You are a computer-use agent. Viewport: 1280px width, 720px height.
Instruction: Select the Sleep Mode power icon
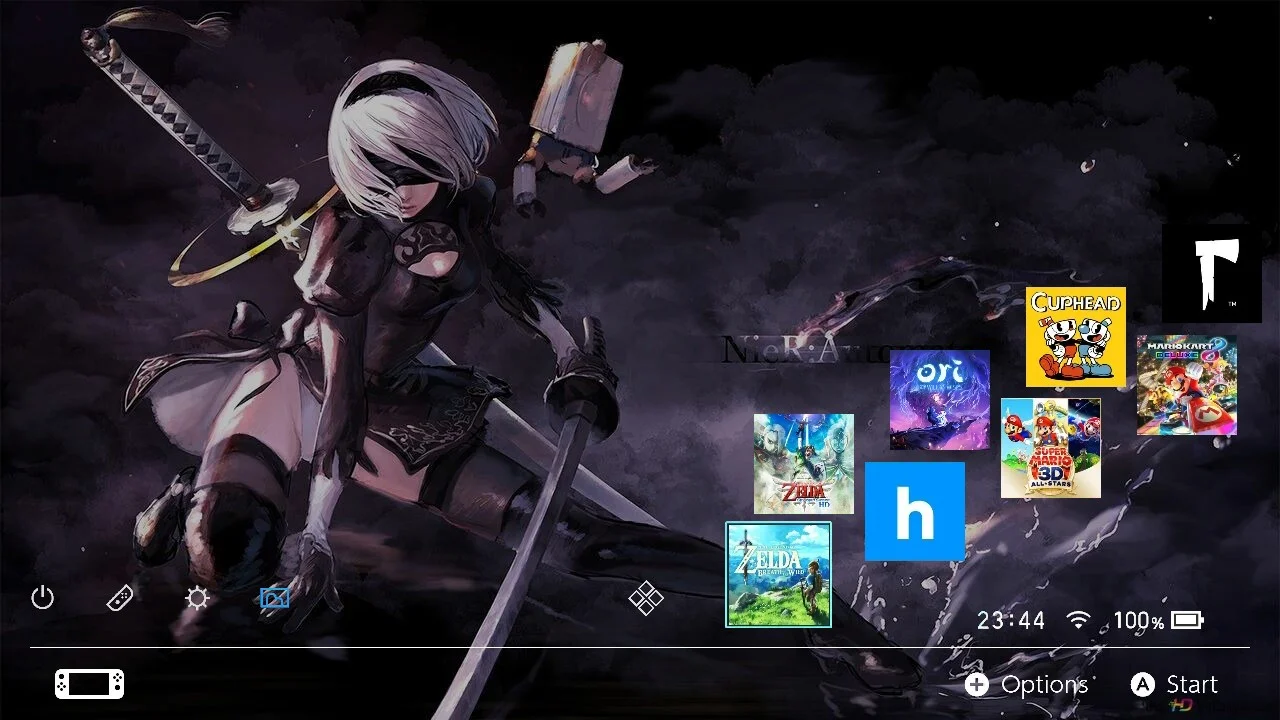coord(42,597)
